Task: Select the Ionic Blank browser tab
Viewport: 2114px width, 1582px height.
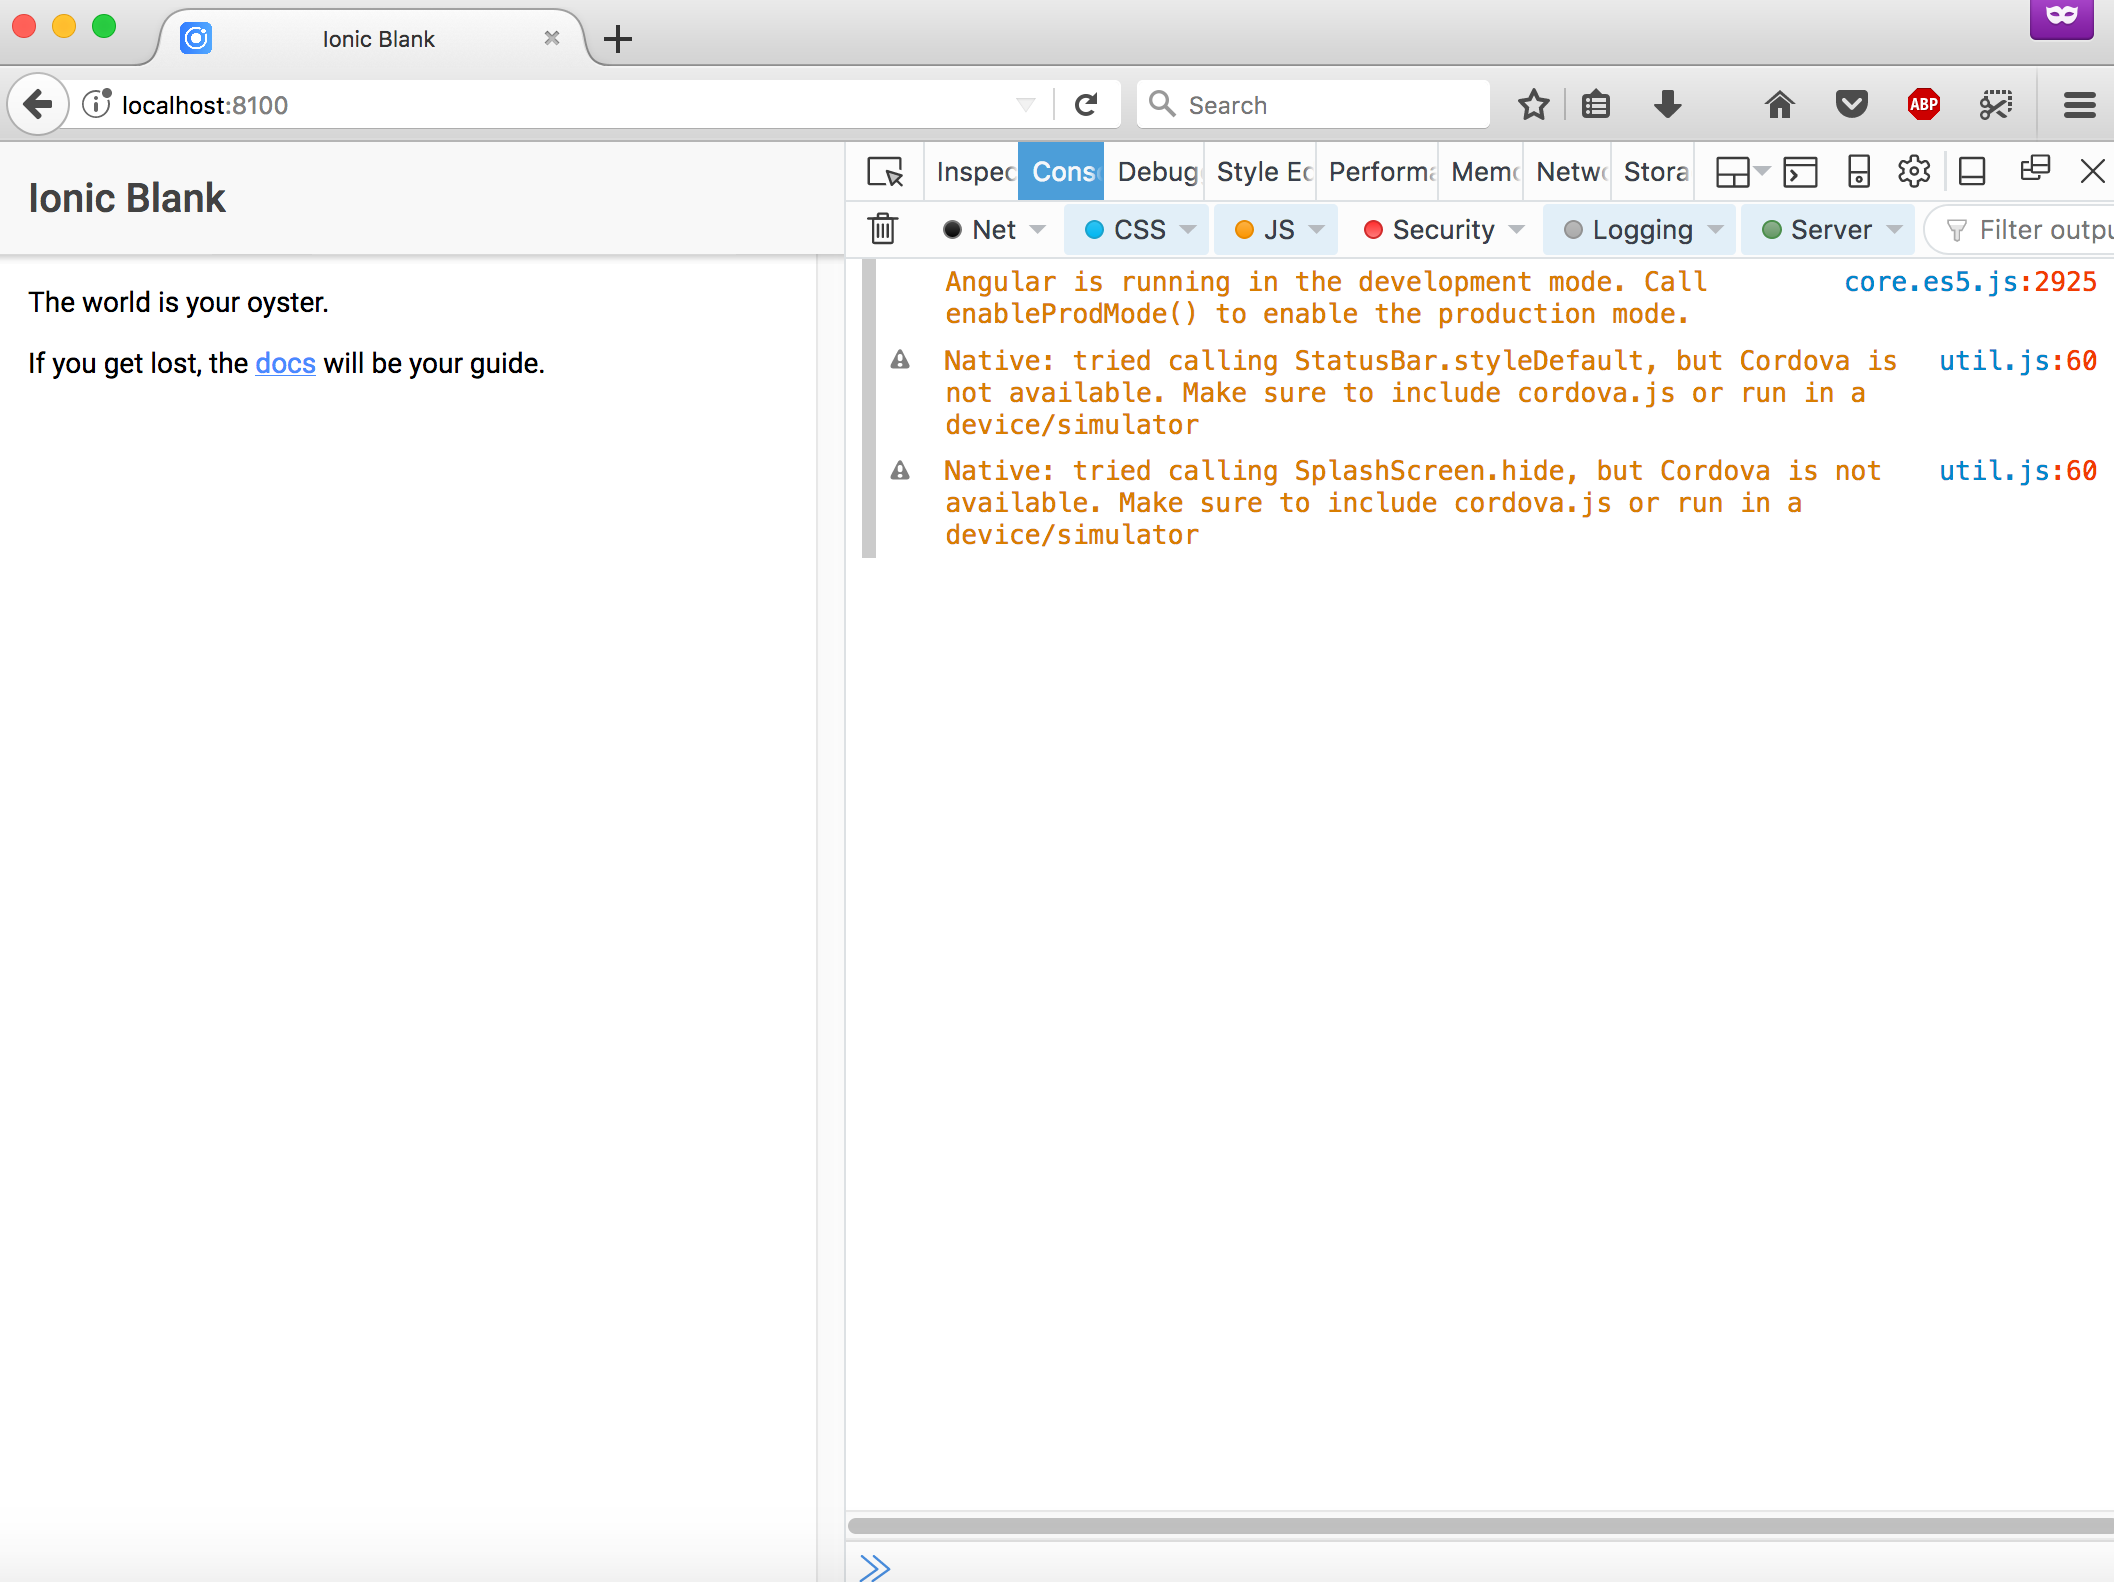Action: click(x=372, y=39)
